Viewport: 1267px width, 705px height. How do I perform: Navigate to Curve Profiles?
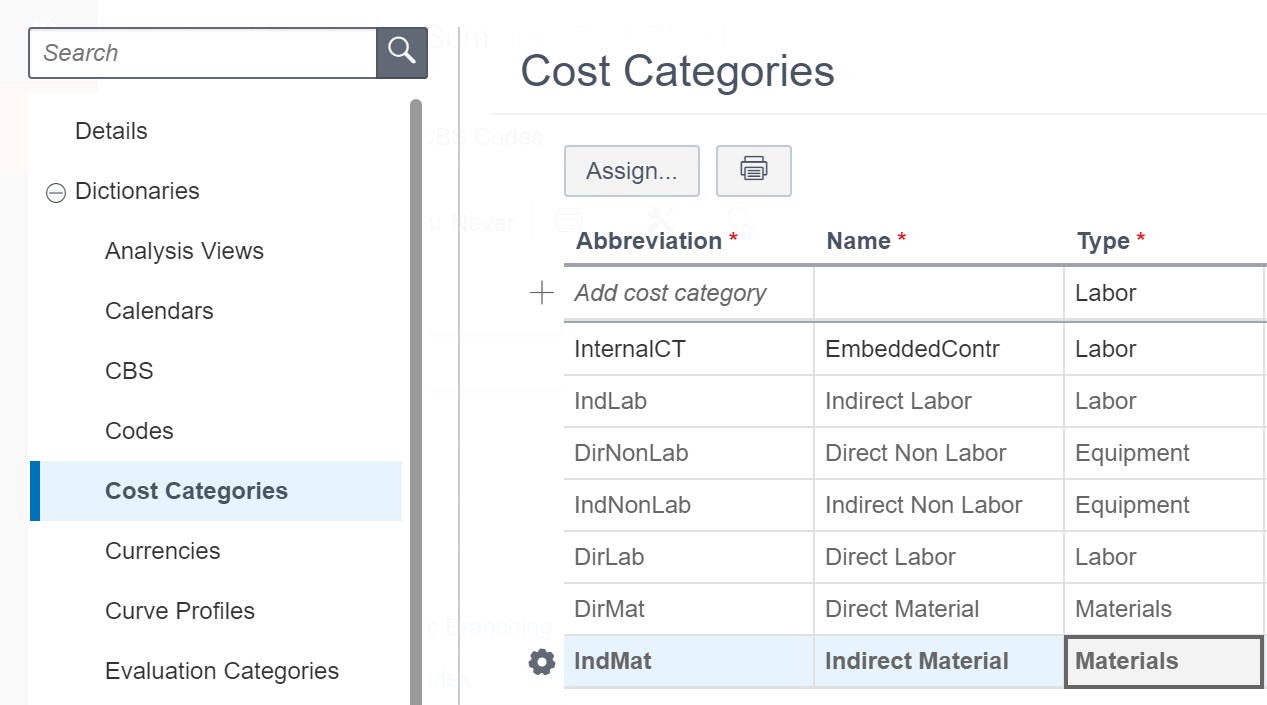coord(180,611)
